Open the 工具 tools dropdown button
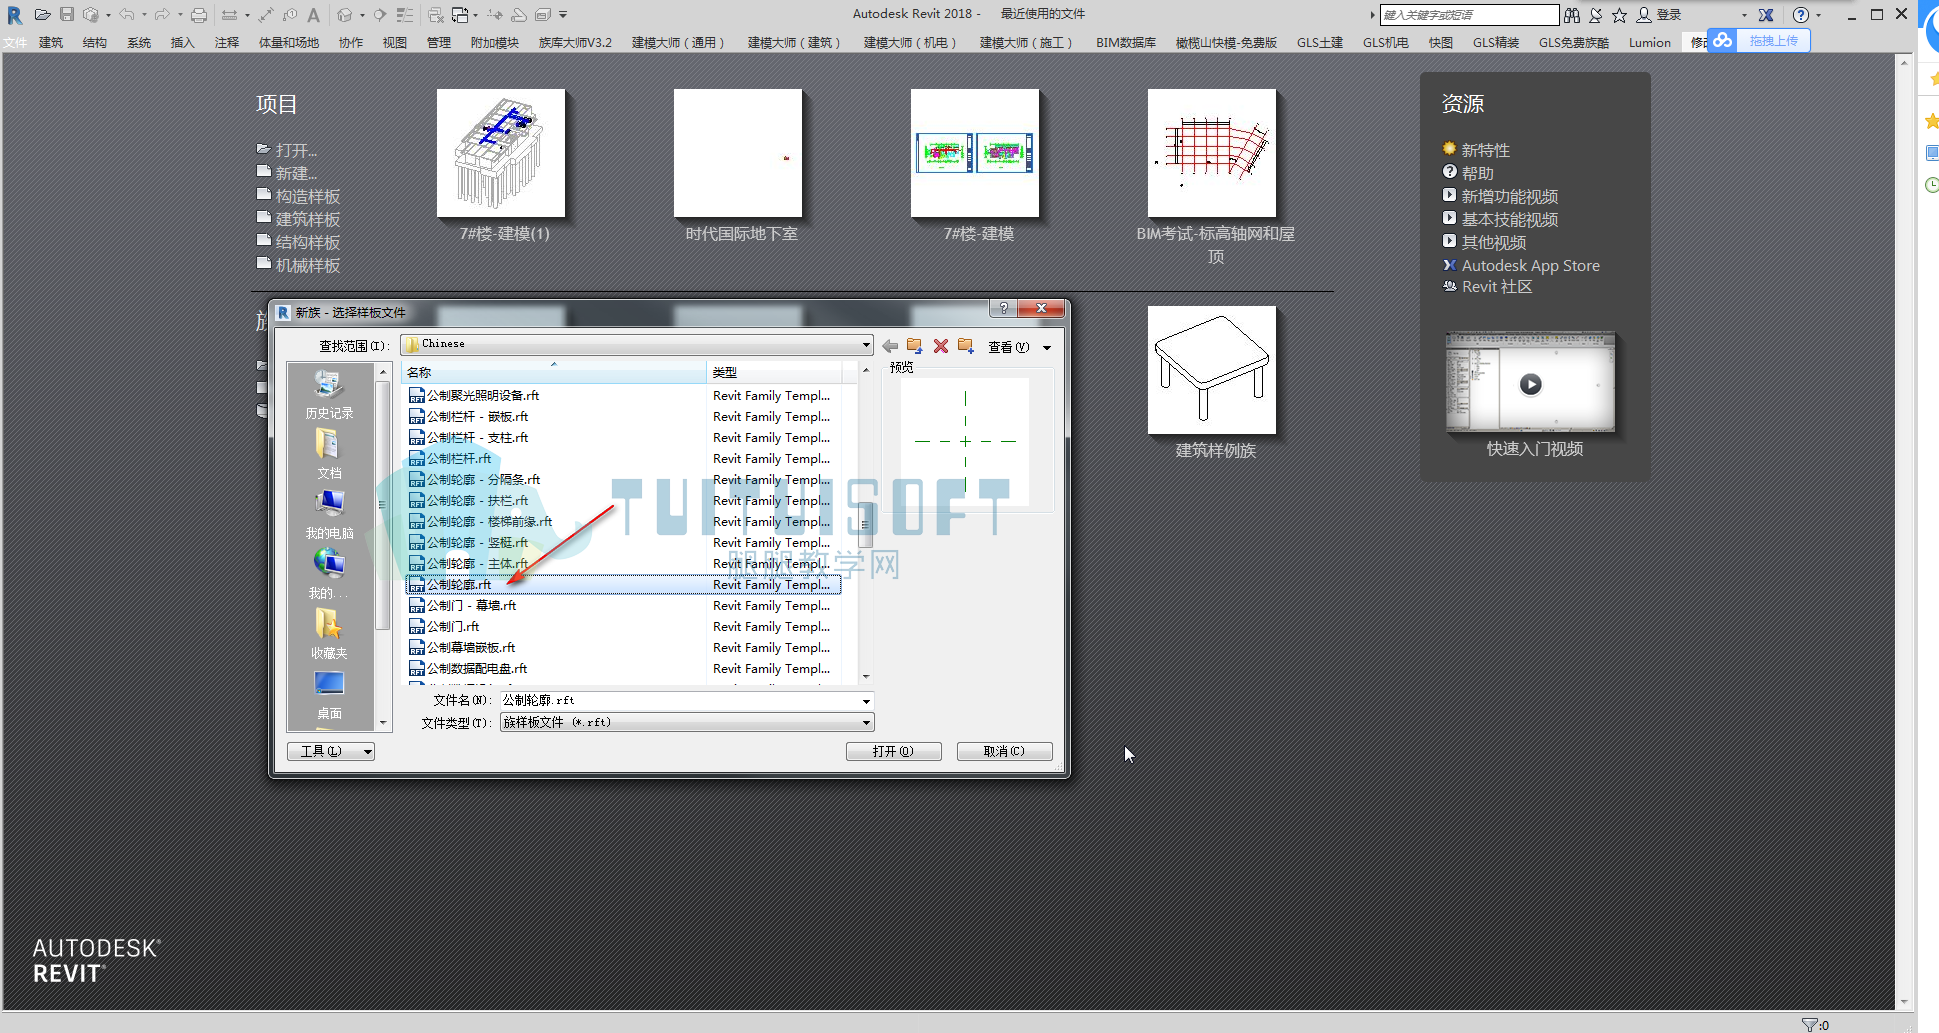Image resolution: width=1939 pixels, height=1033 pixels. point(331,751)
